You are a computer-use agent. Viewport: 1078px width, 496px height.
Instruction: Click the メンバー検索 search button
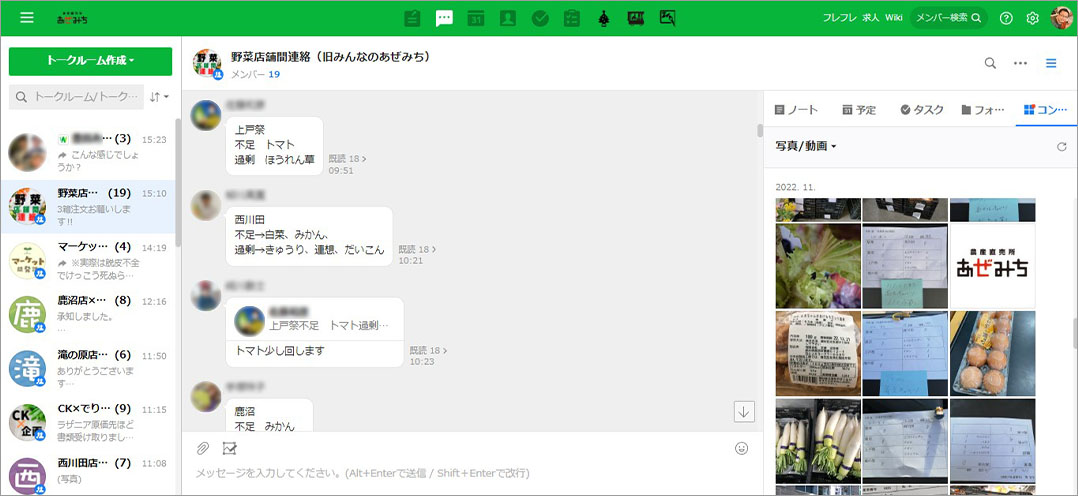tap(948, 18)
